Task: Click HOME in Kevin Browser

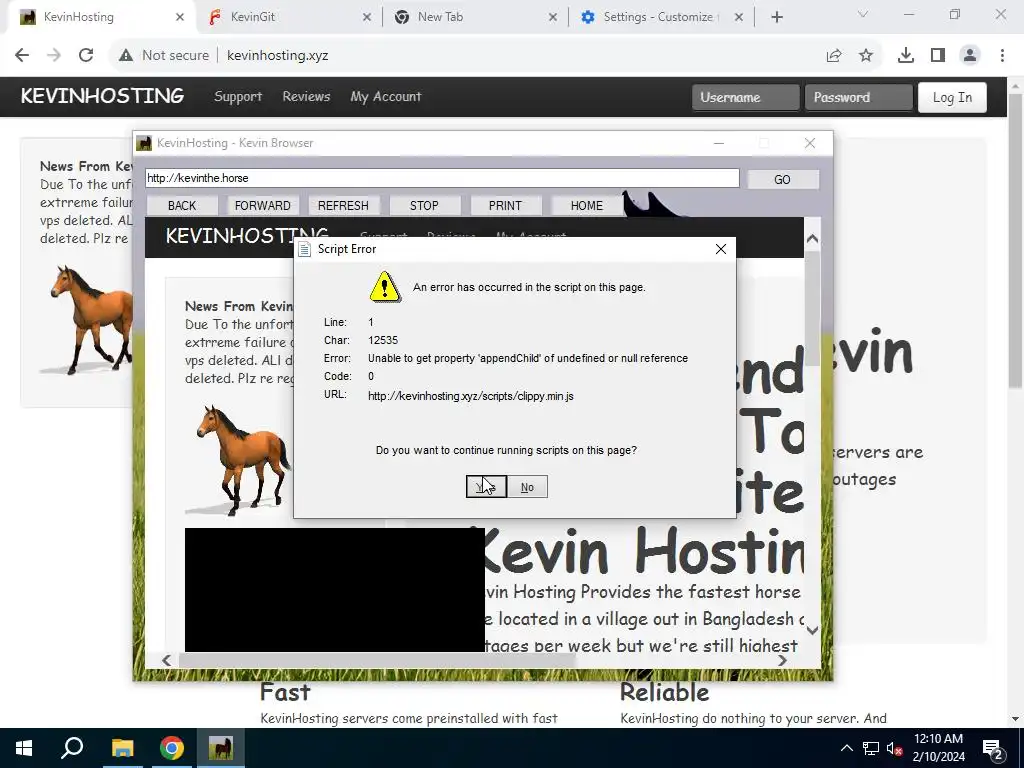Action: 586,206
